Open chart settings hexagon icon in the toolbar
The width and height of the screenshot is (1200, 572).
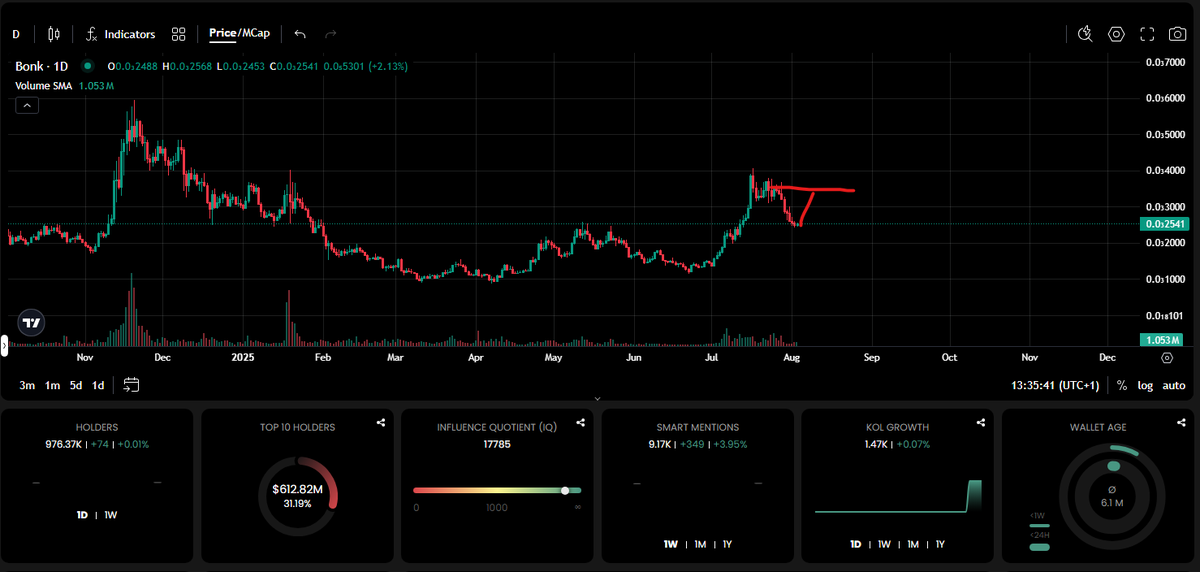point(1117,34)
